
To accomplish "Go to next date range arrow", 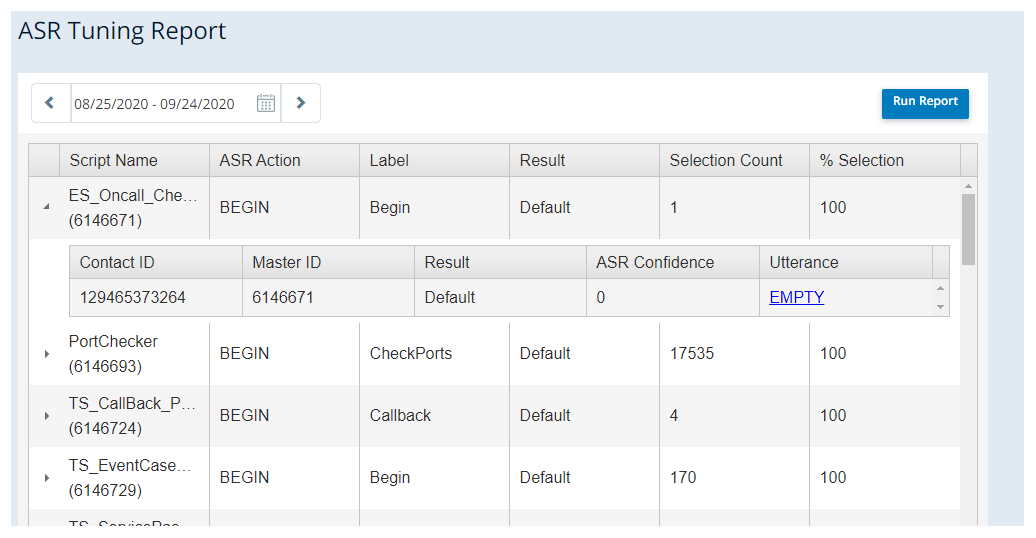I will point(301,103).
